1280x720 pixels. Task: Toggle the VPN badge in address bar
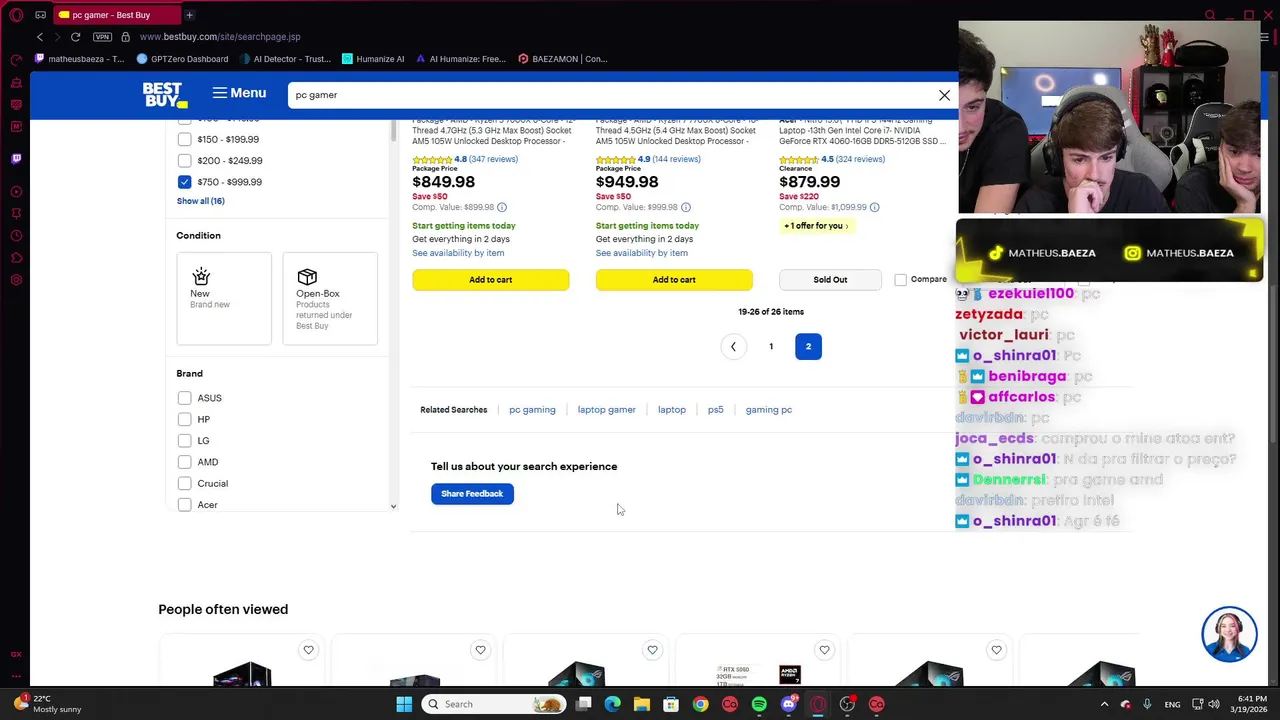[102, 37]
